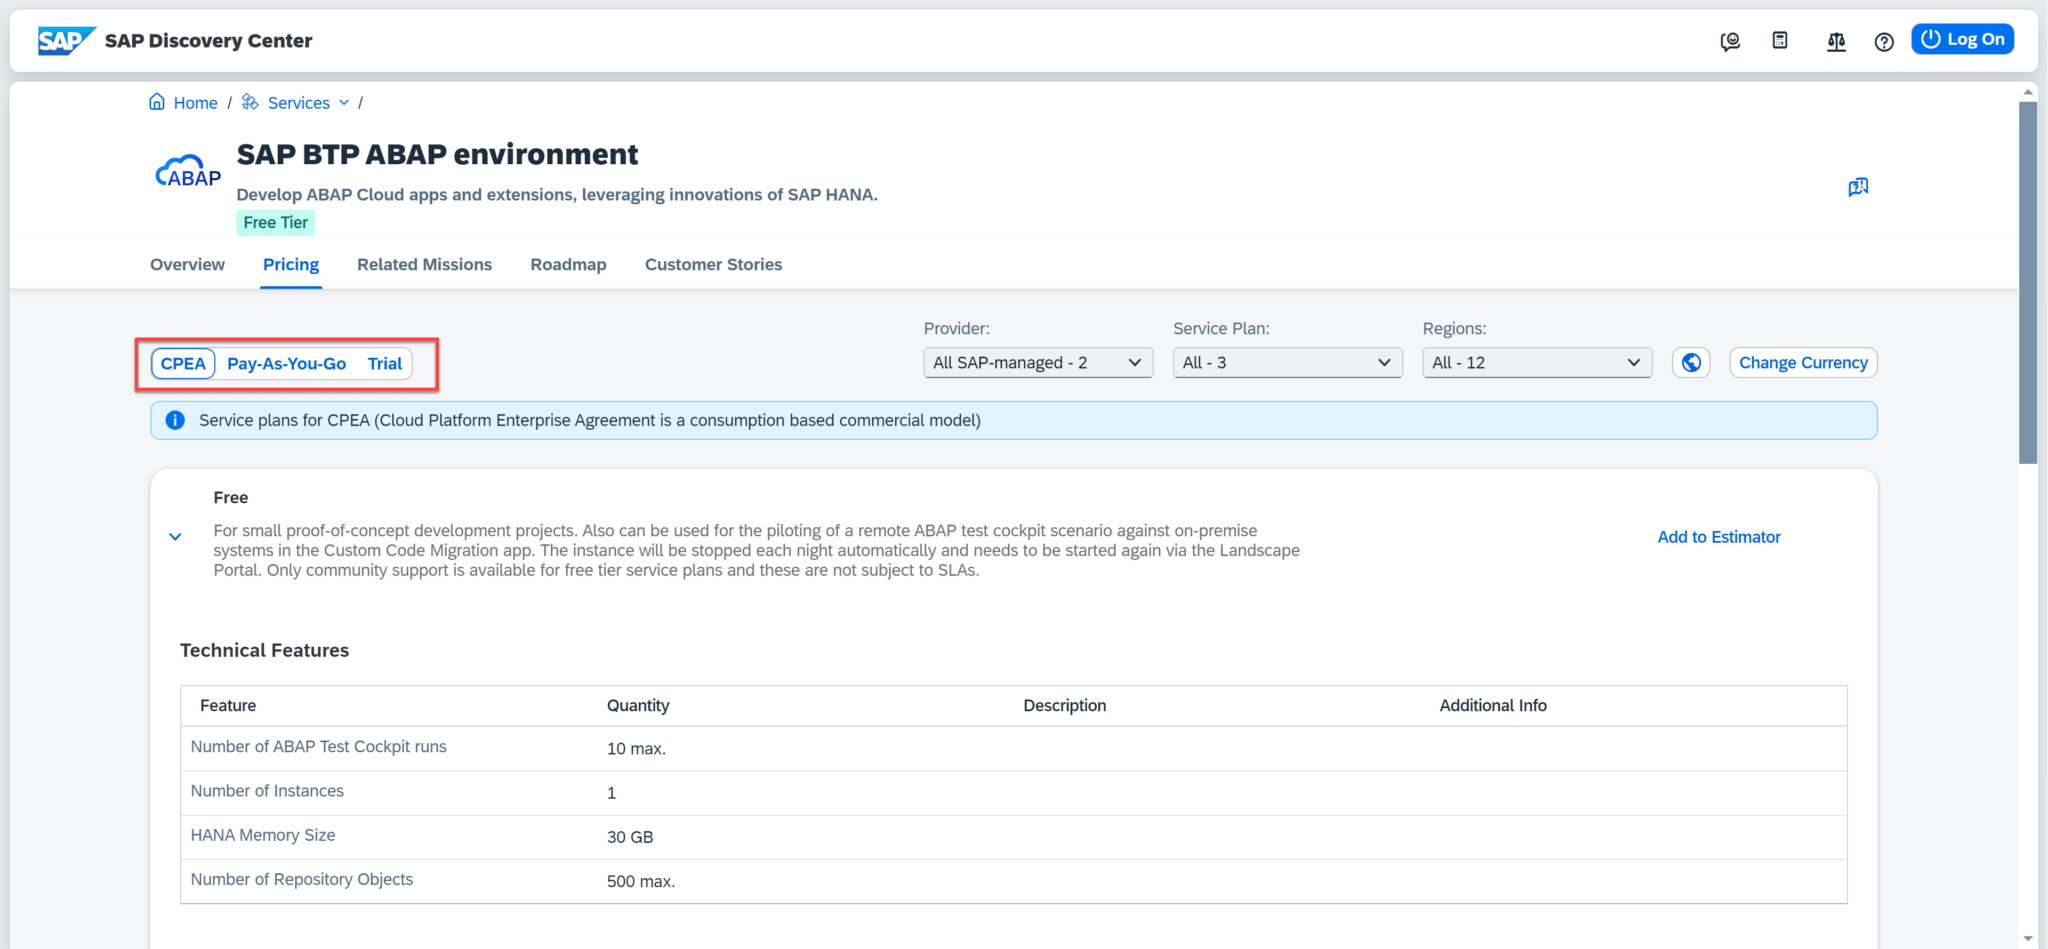Click the service comparison scales icon
Viewport: 2048px width, 949px height.
[1836, 42]
